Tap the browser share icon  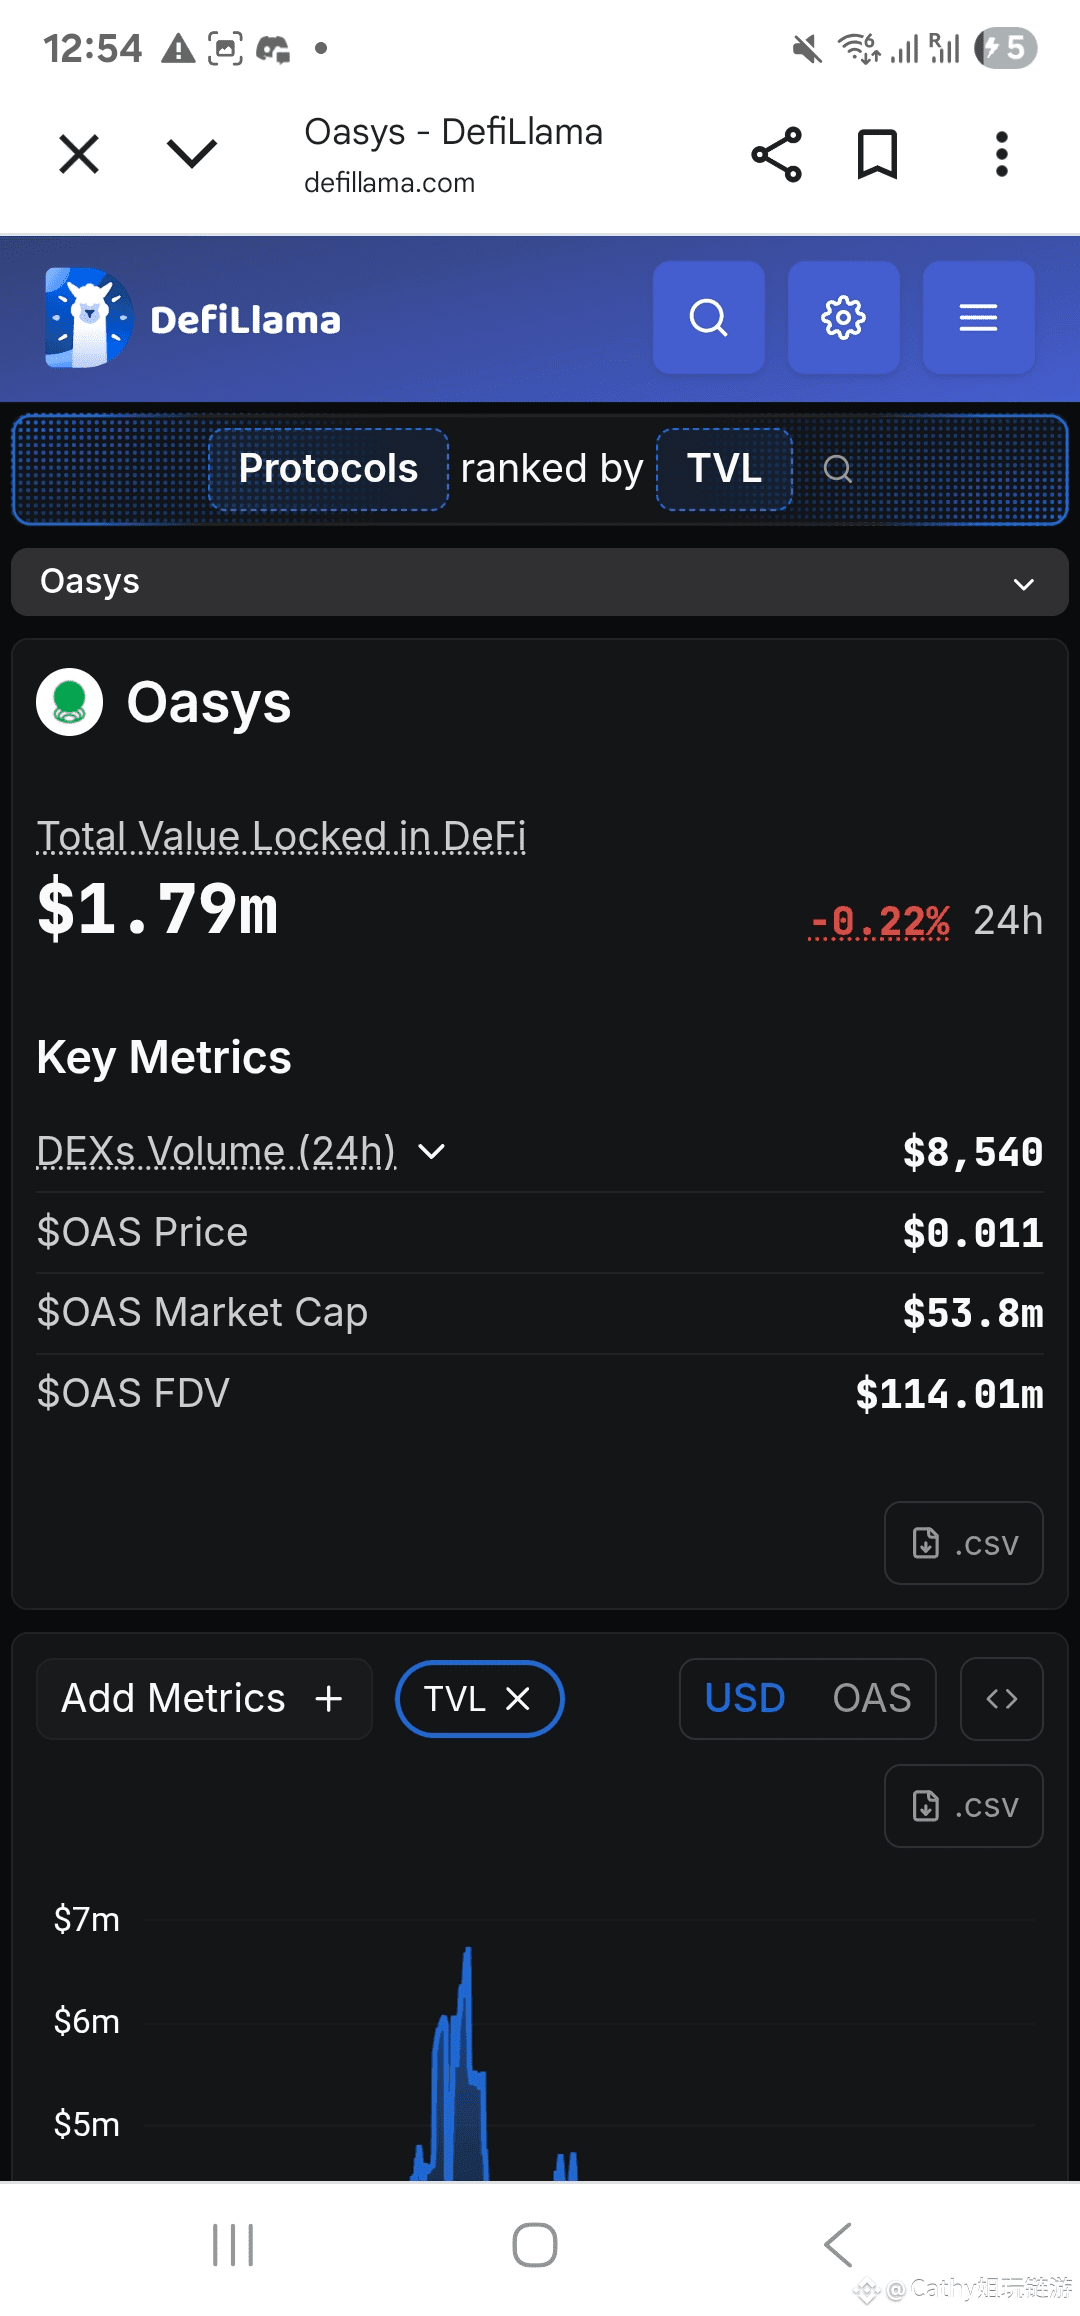click(x=776, y=154)
